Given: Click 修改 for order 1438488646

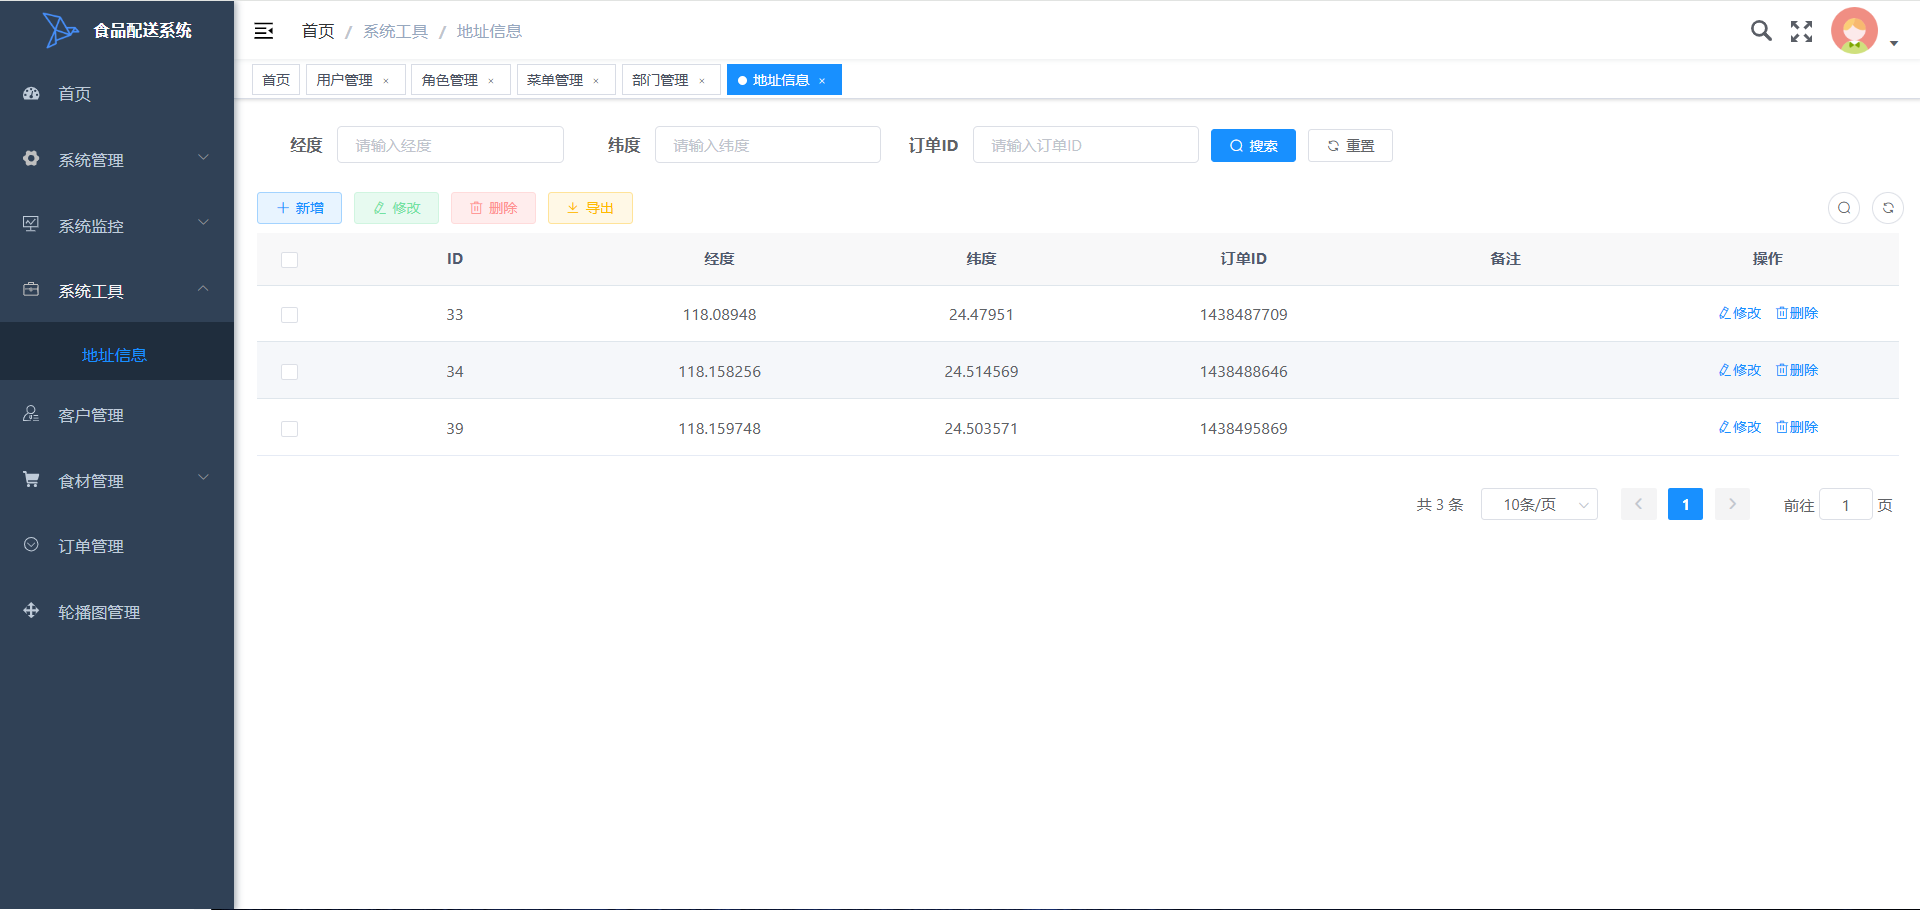Looking at the screenshot, I should click(x=1740, y=370).
